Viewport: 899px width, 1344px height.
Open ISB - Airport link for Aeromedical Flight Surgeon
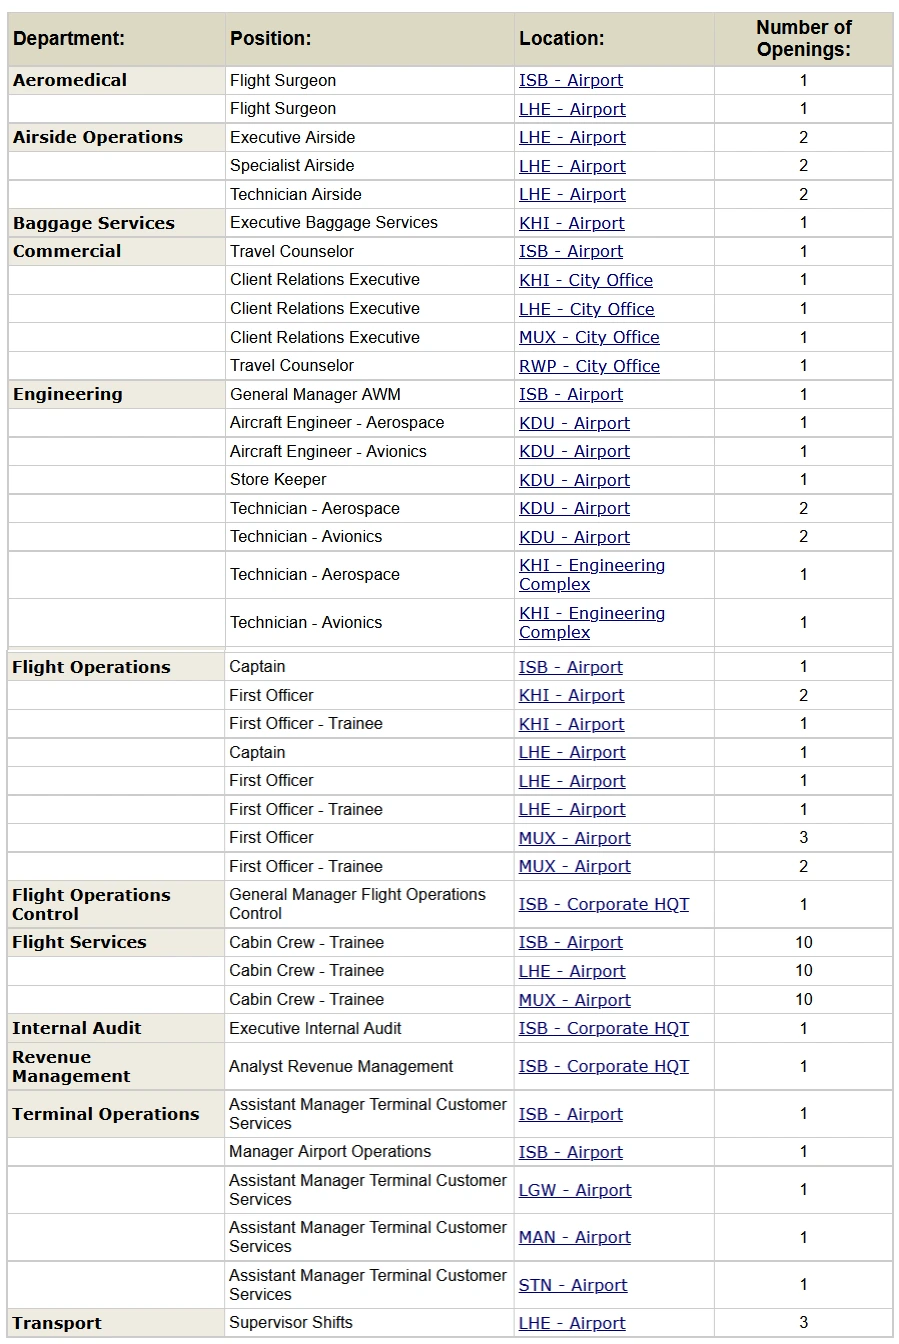(x=570, y=81)
